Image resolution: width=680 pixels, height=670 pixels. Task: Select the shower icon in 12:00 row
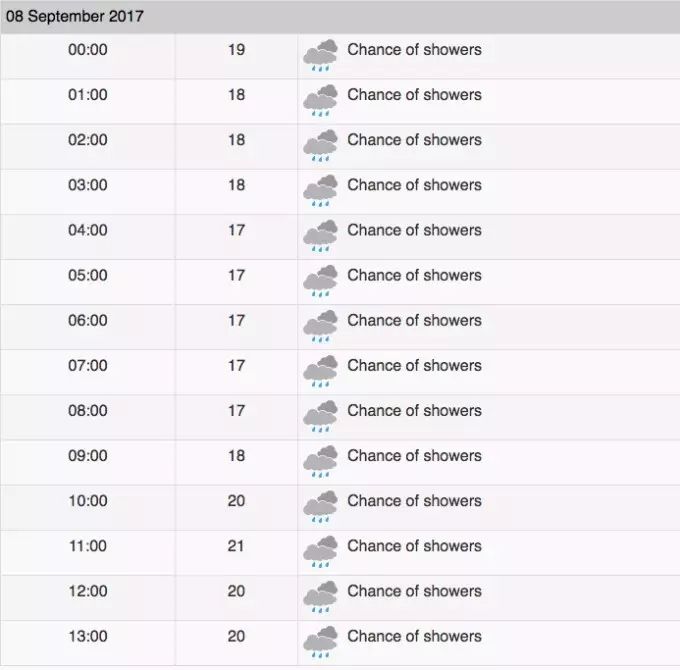point(320,596)
